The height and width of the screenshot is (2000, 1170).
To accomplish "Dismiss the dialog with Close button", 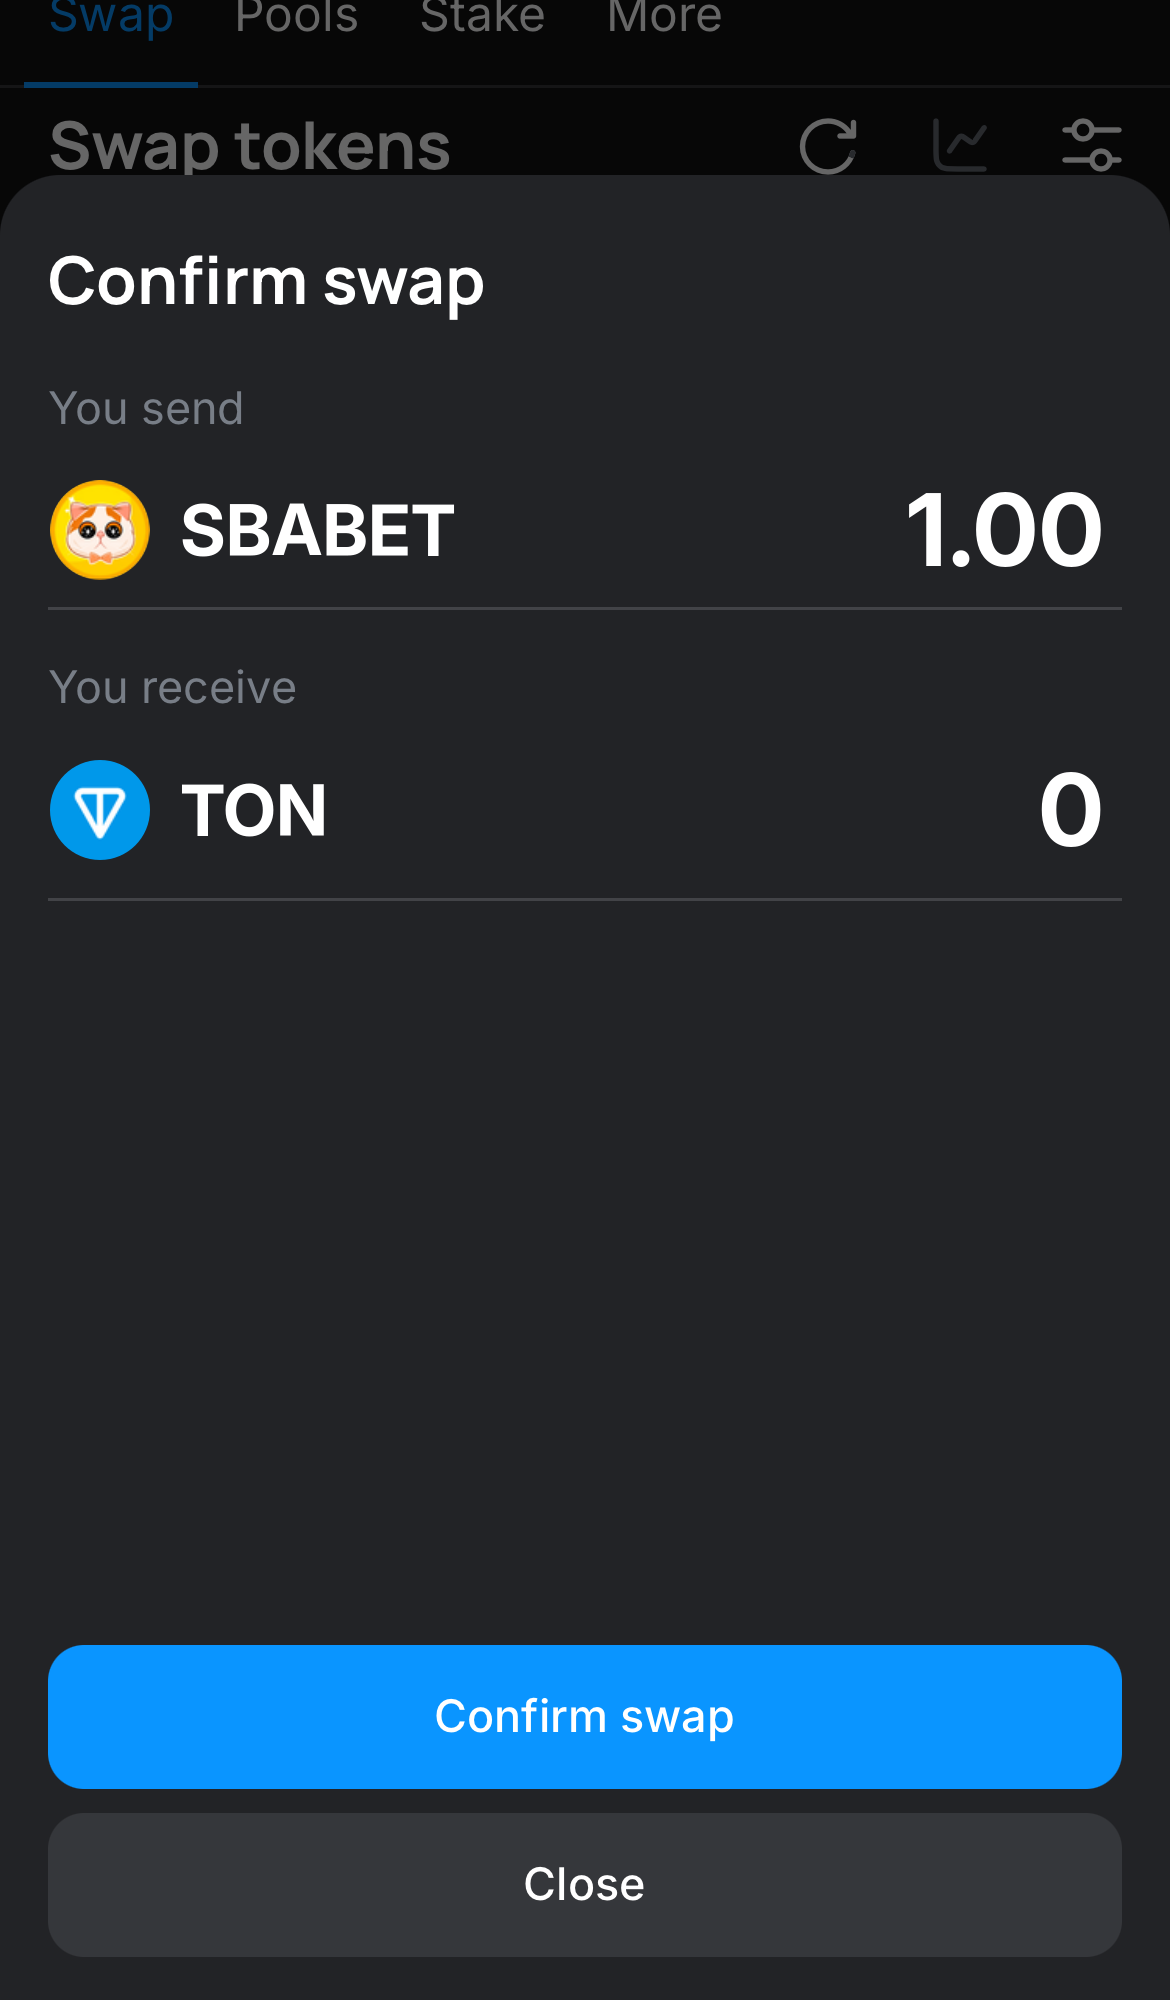I will pos(585,1885).
